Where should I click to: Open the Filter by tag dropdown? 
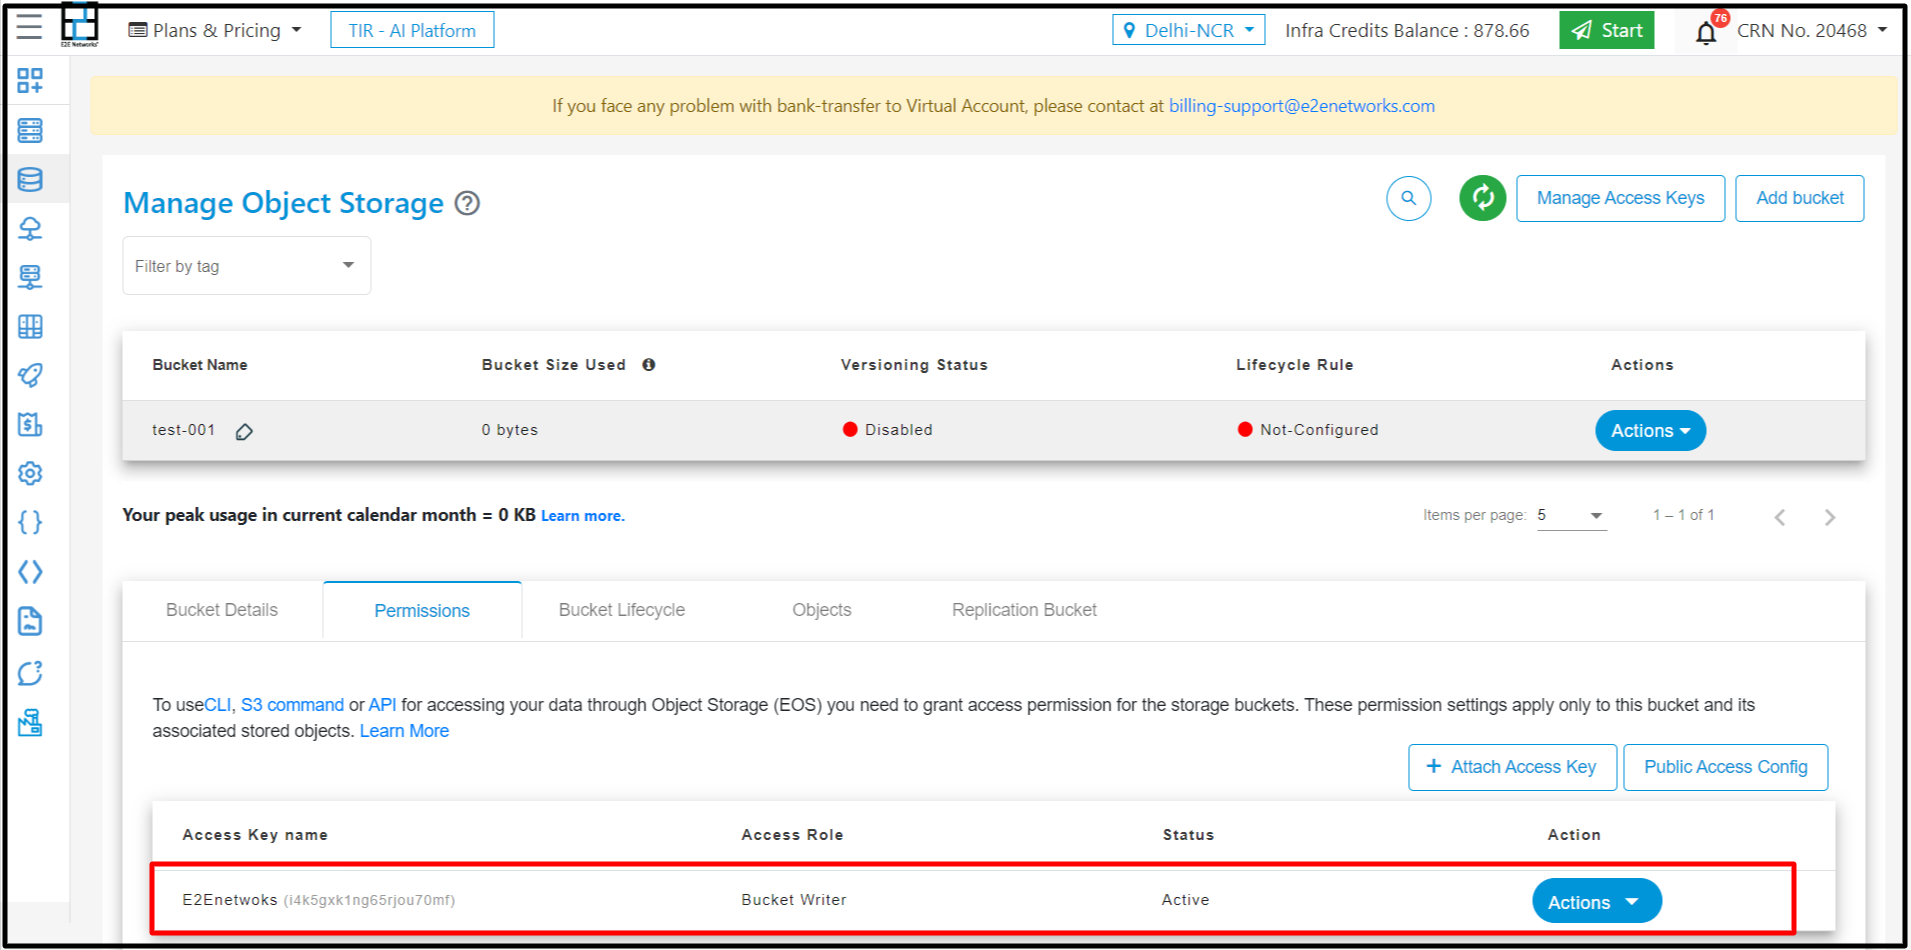pos(246,265)
